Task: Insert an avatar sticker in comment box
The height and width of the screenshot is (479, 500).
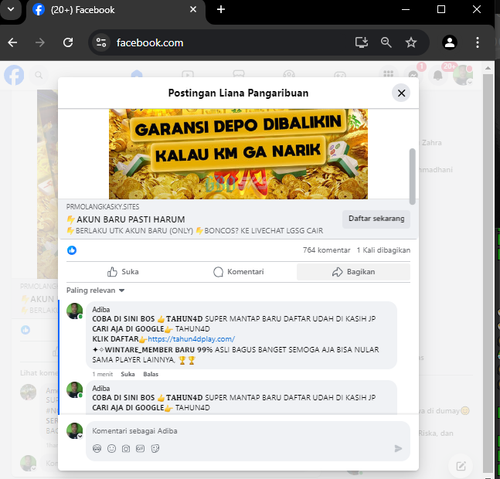Action: 97,449
